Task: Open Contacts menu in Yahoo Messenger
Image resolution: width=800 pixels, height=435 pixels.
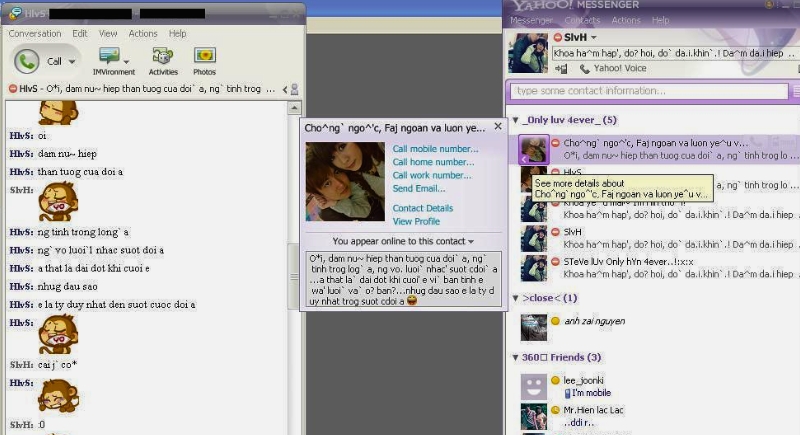Action: click(x=582, y=20)
